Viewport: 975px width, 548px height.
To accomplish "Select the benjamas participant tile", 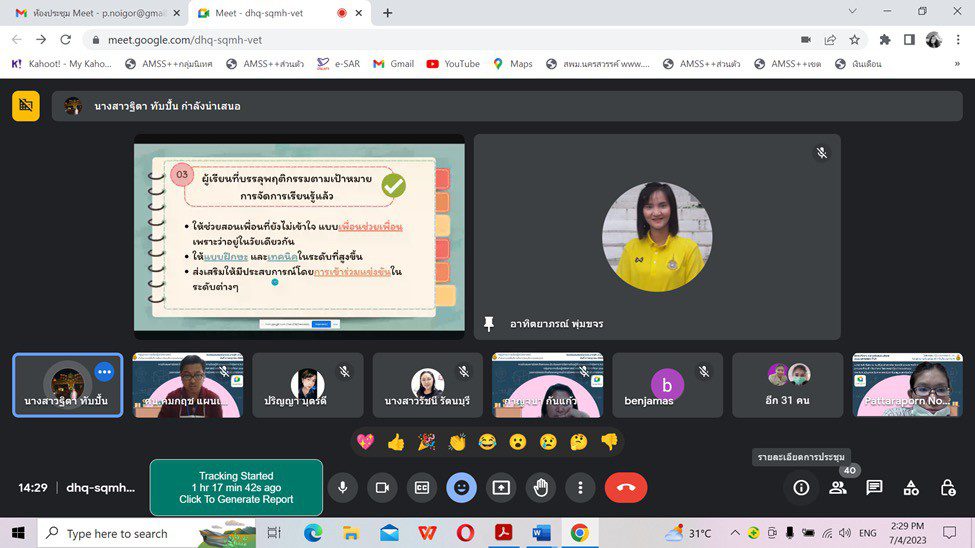I will pos(667,385).
